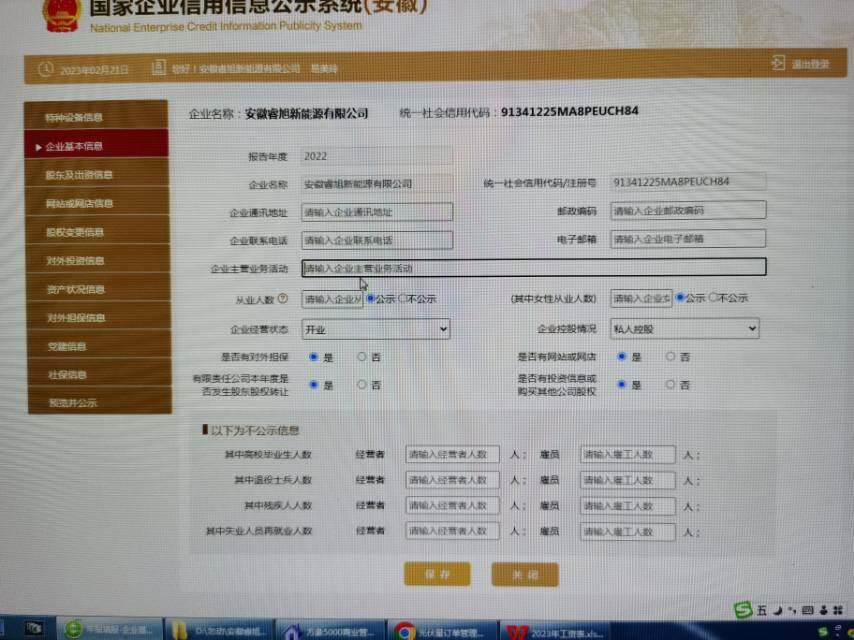Select 公示 for 从业人数
Image resolution: width=854 pixels, height=640 pixels.
(x=371, y=298)
